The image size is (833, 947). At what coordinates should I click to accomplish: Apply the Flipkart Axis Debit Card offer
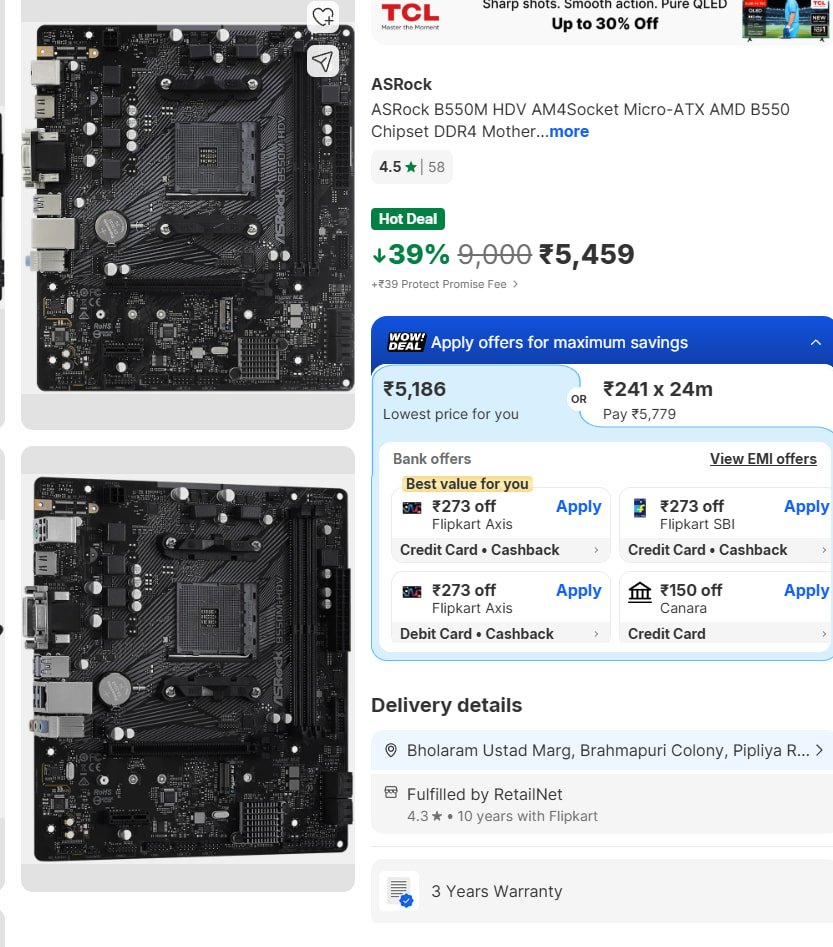(x=578, y=591)
